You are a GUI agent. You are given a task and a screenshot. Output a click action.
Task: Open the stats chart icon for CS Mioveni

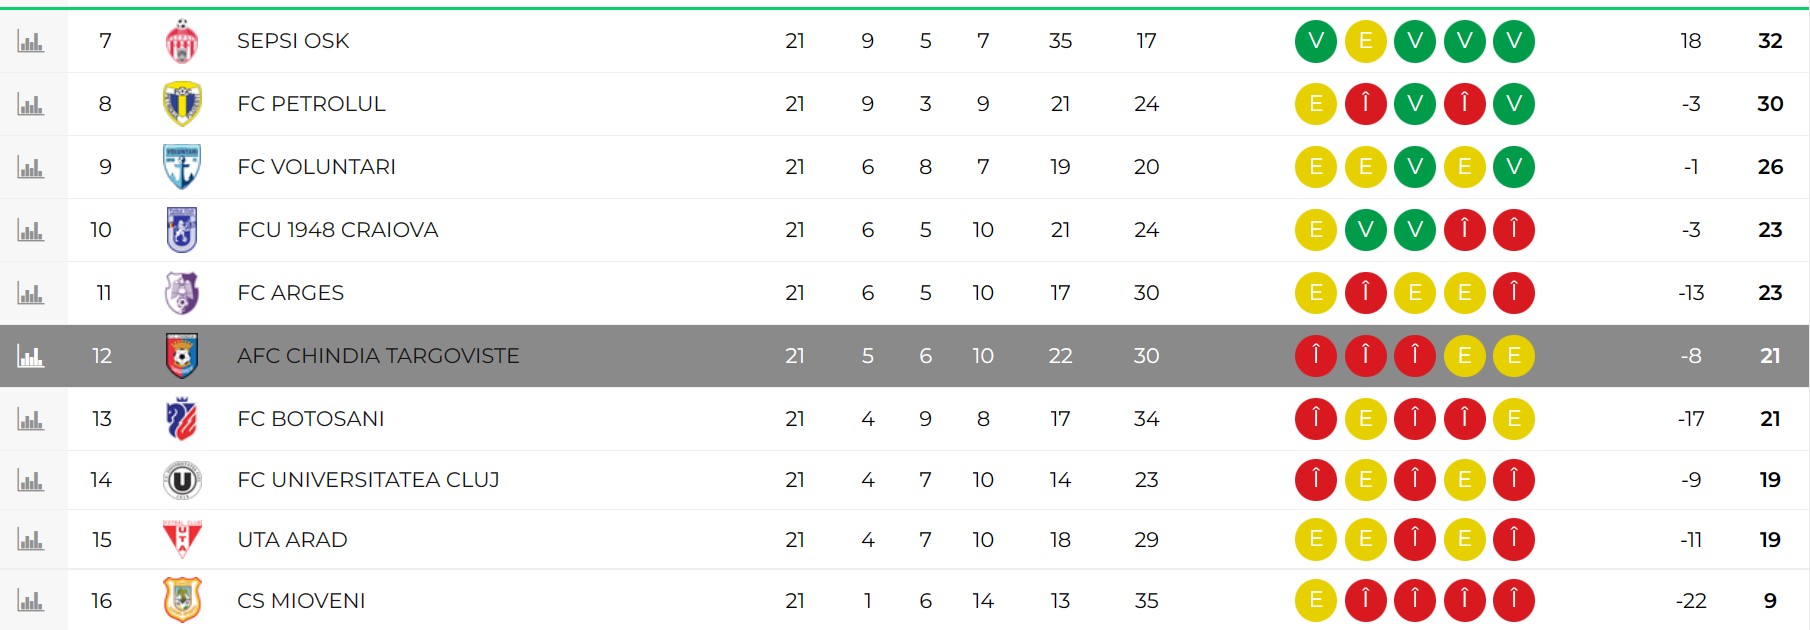tap(31, 601)
